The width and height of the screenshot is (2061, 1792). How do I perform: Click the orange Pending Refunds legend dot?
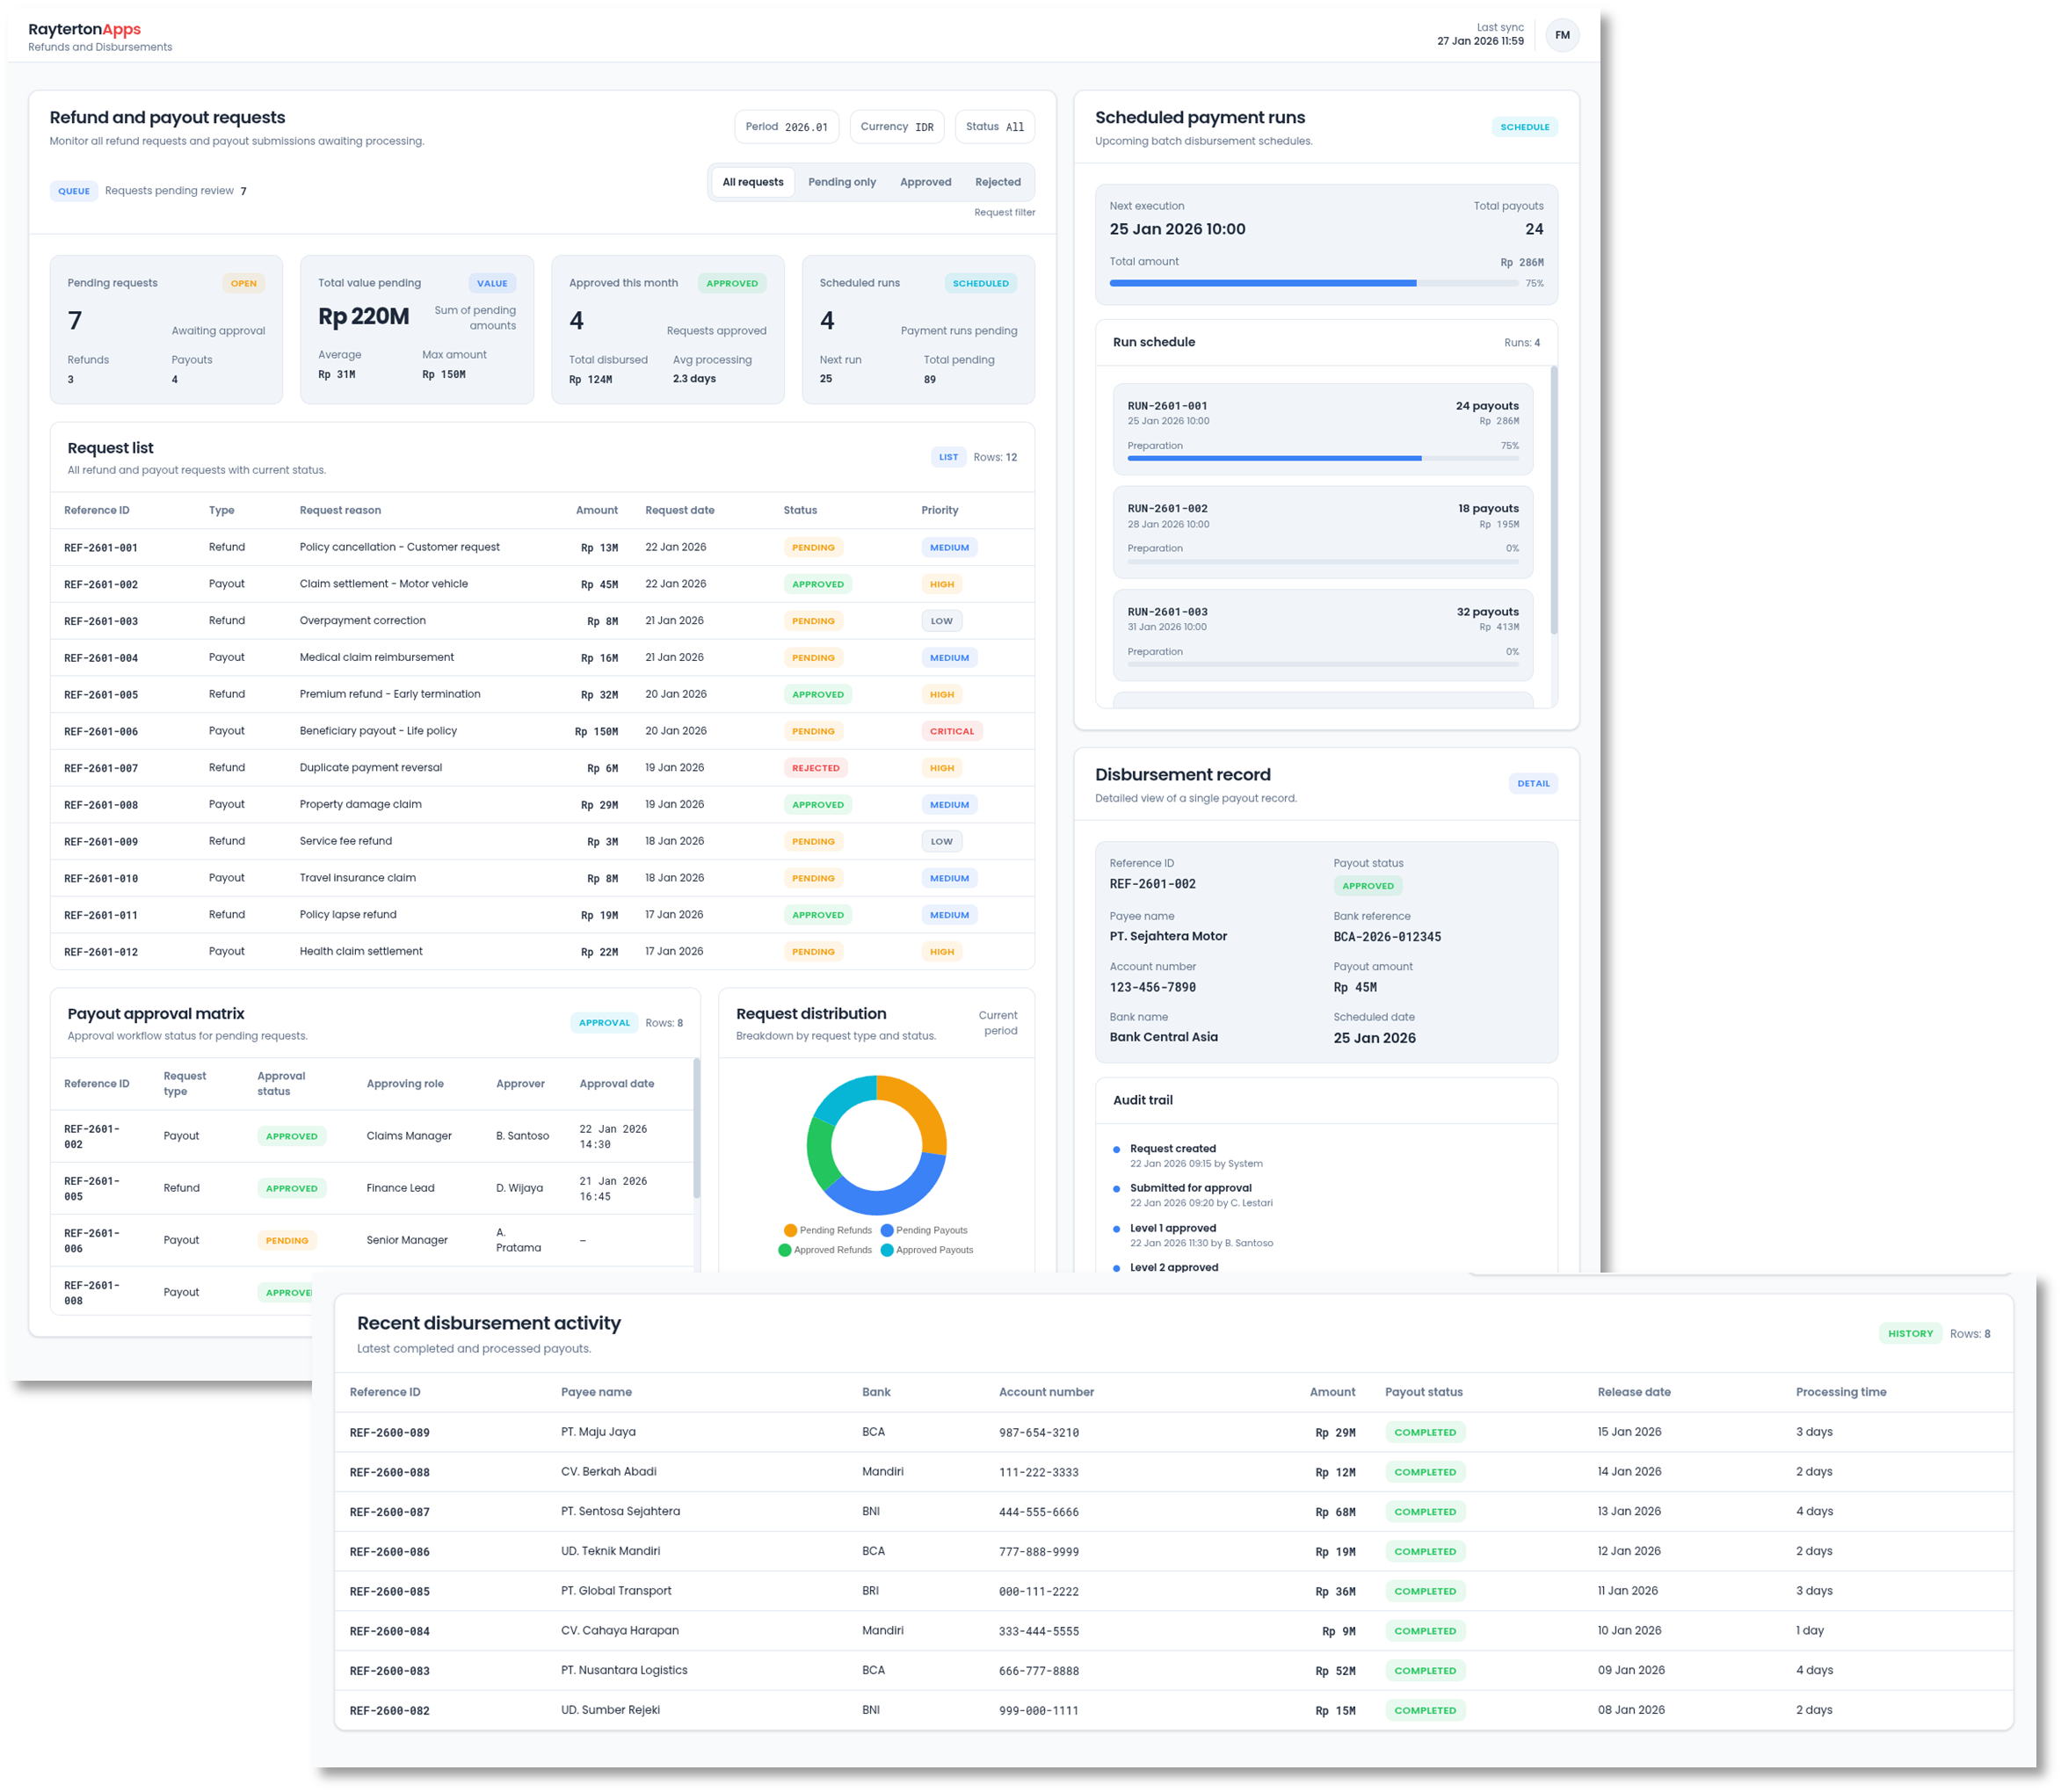click(790, 1231)
